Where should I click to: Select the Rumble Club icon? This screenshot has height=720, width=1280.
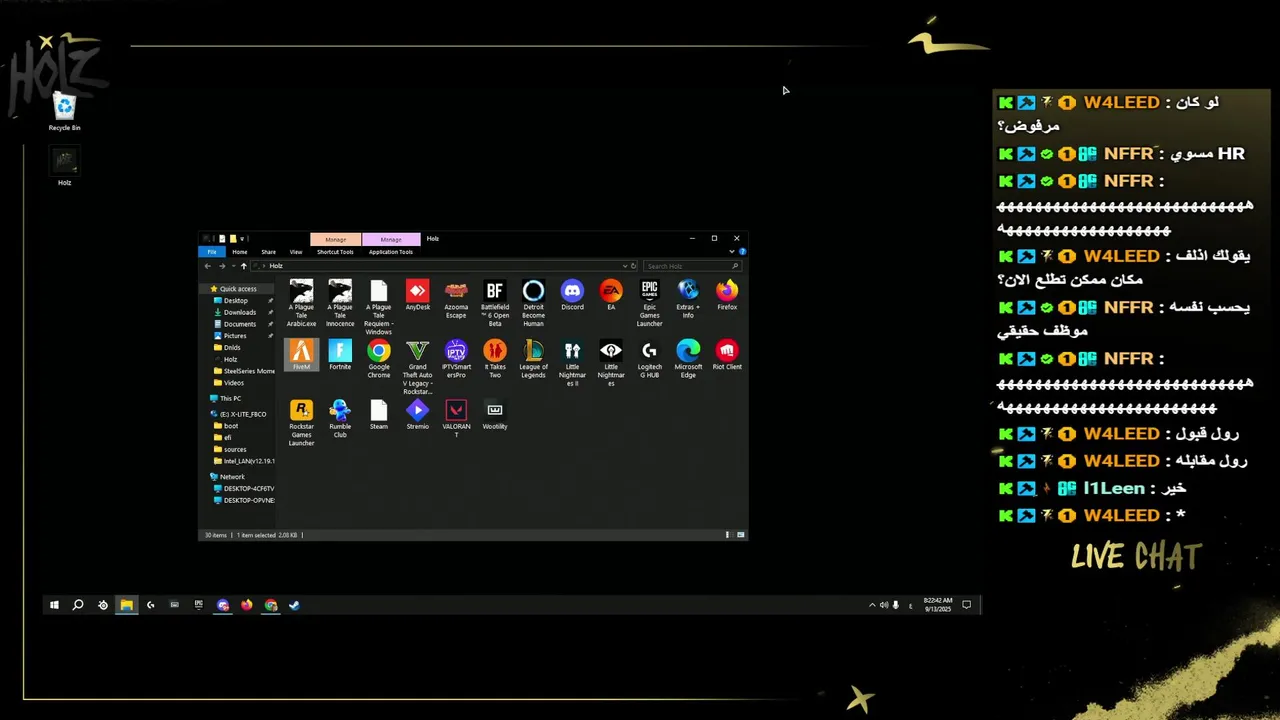[340, 418]
